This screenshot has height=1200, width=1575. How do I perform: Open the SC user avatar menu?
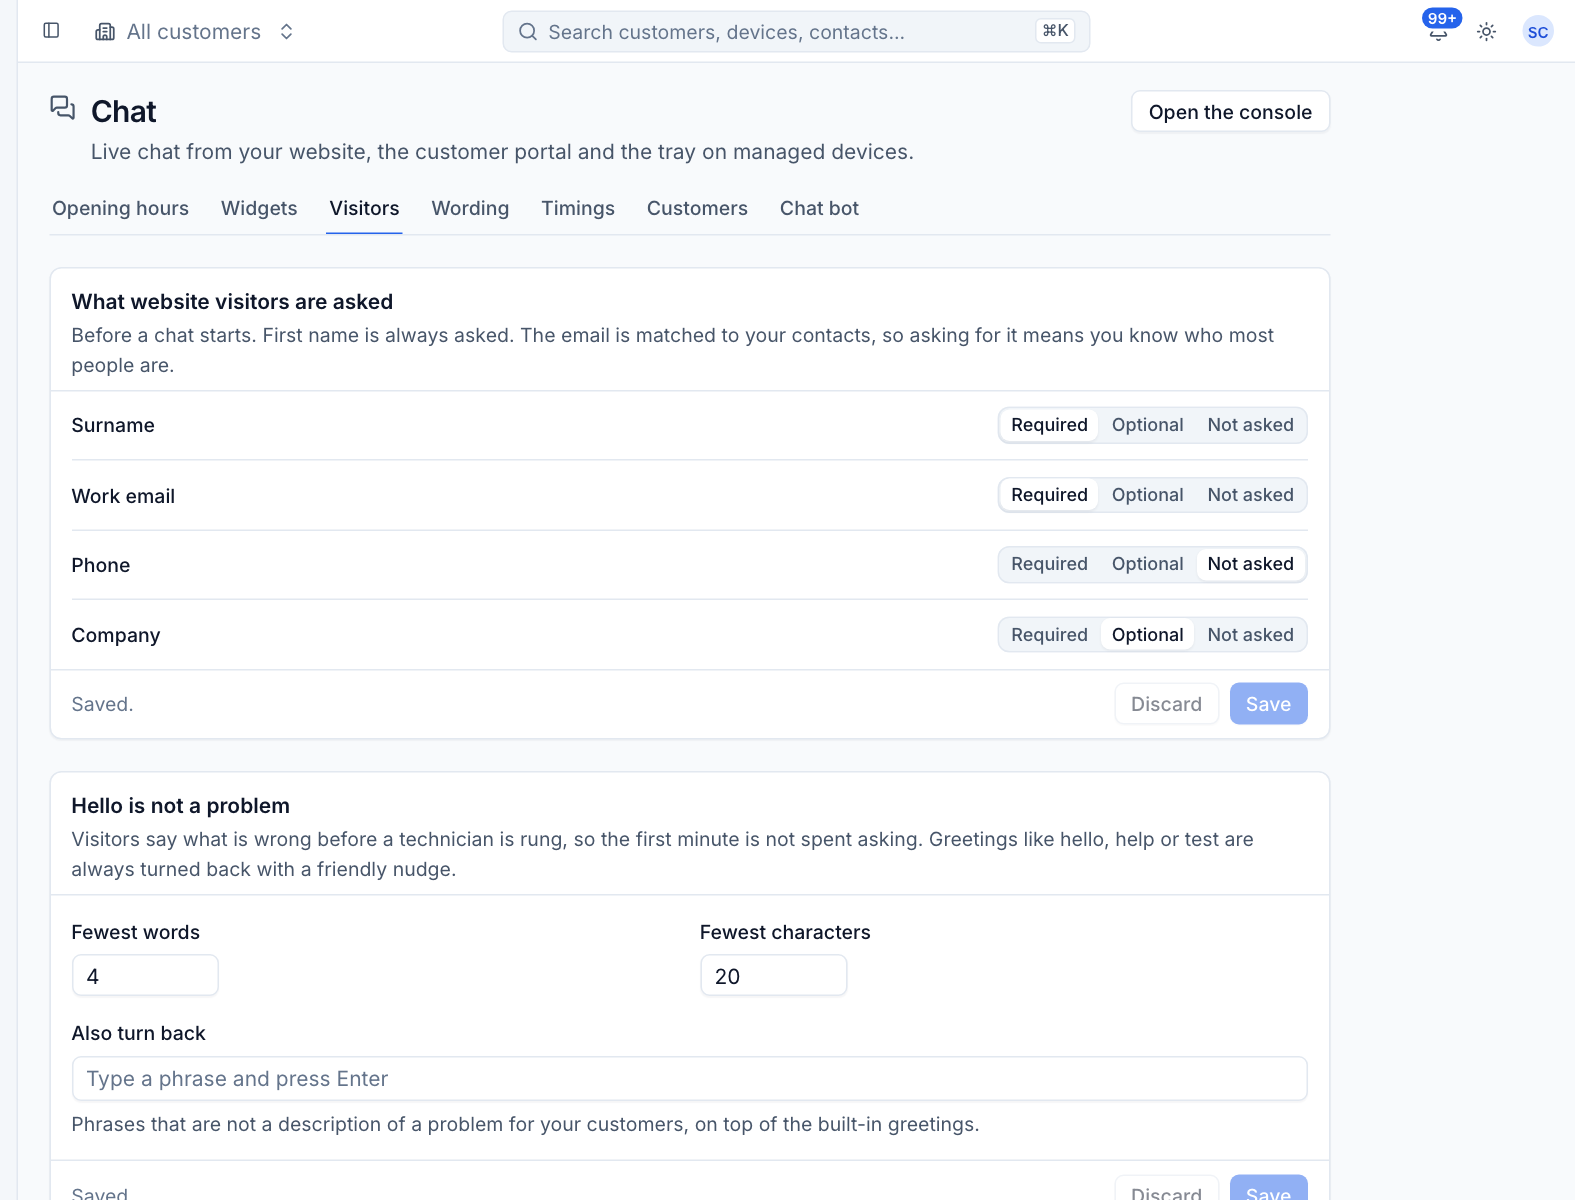click(1538, 32)
